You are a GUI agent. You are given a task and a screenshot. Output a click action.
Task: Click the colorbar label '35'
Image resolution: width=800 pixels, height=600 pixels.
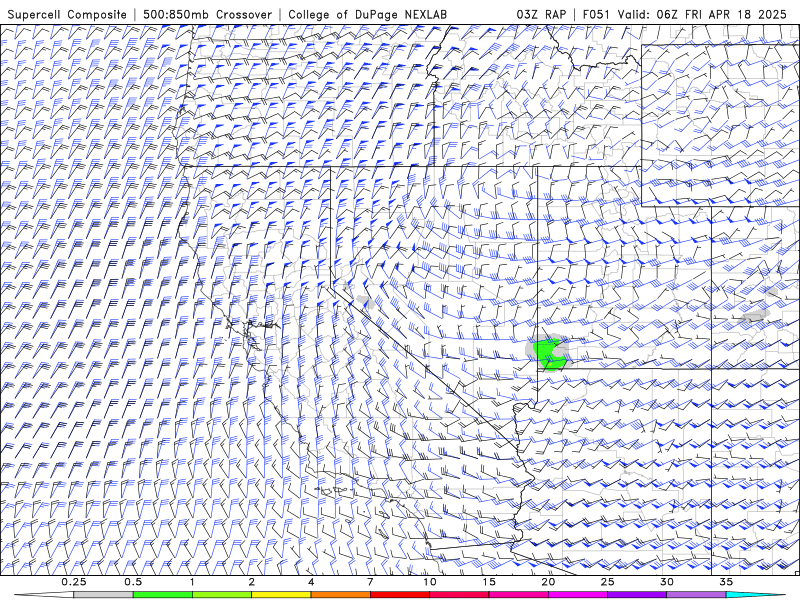(x=726, y=582)
